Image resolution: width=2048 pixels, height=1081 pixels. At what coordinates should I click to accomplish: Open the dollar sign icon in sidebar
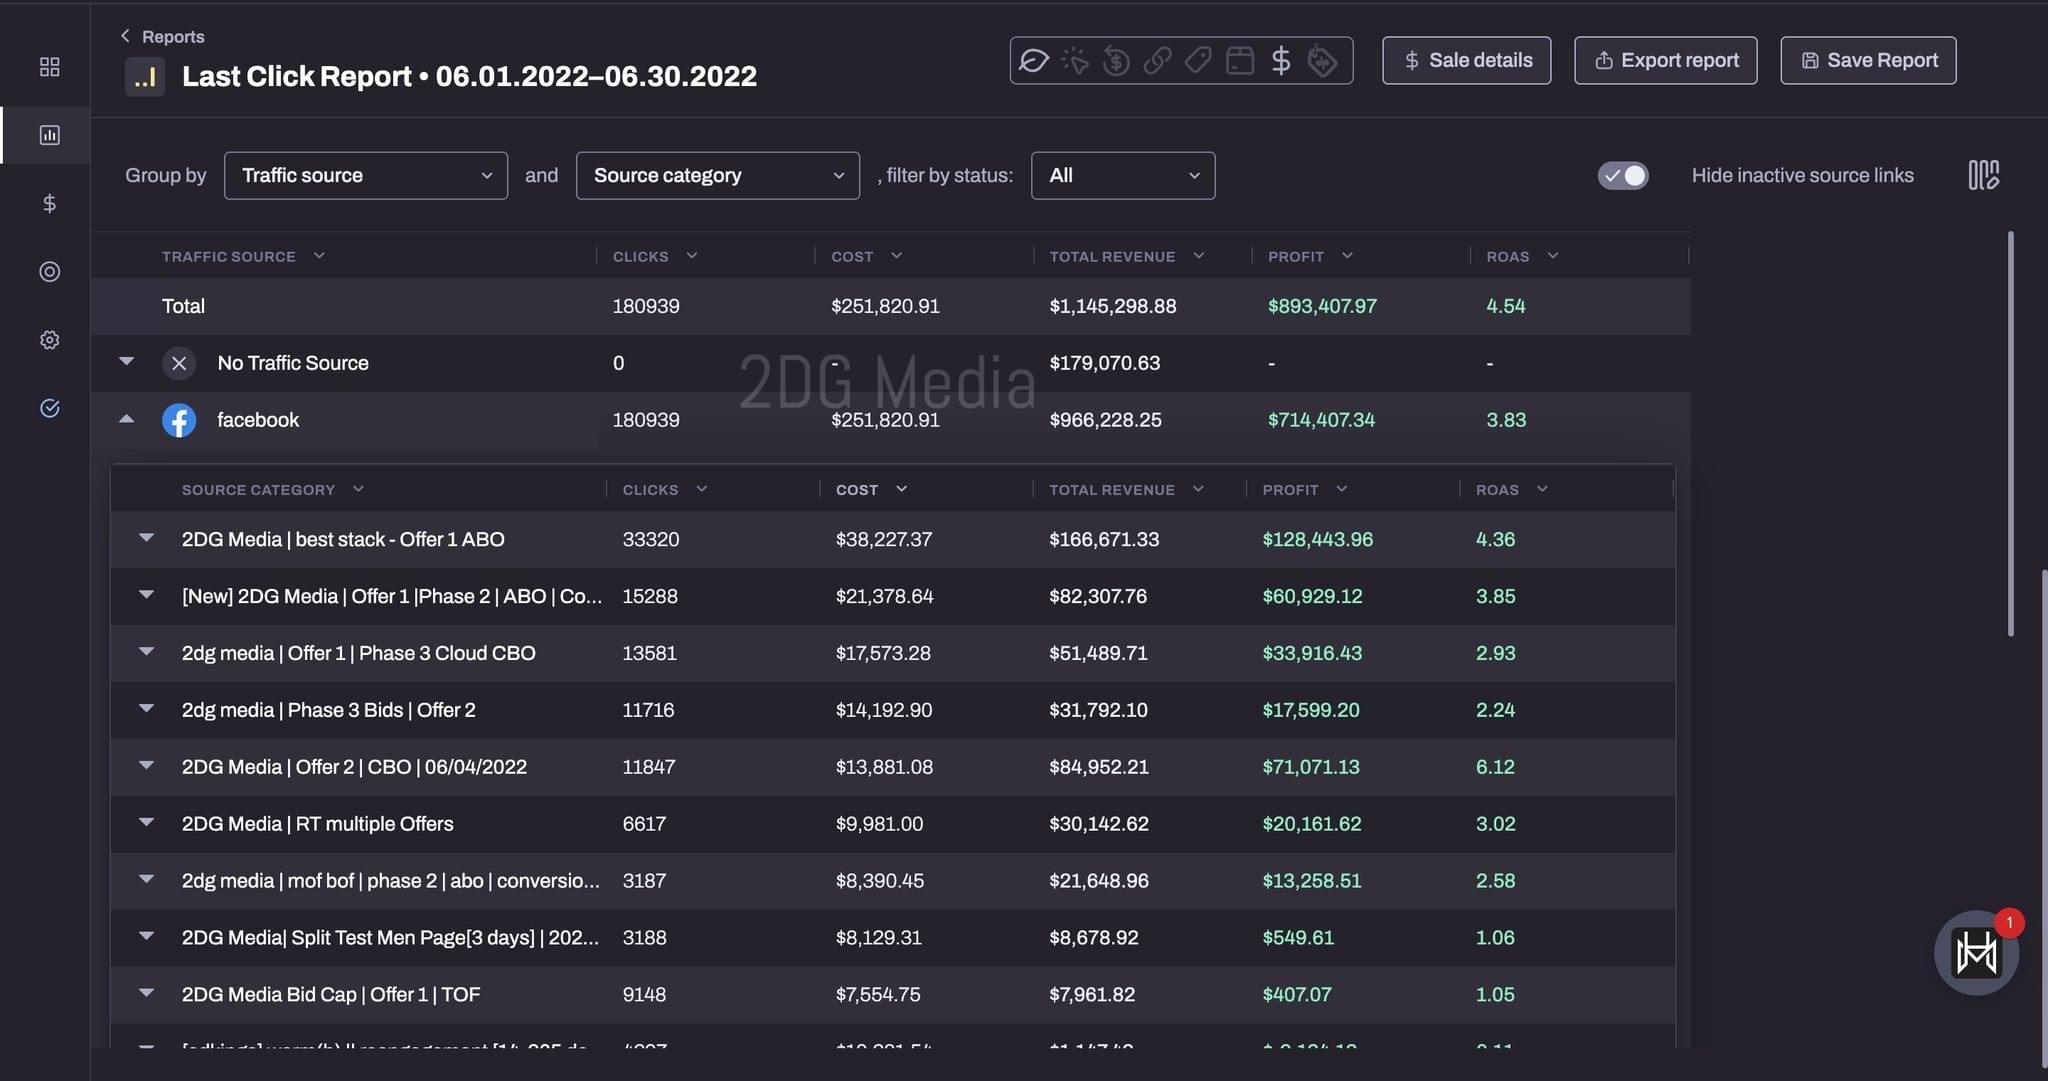pyautogui.click(x=49, y=203)
